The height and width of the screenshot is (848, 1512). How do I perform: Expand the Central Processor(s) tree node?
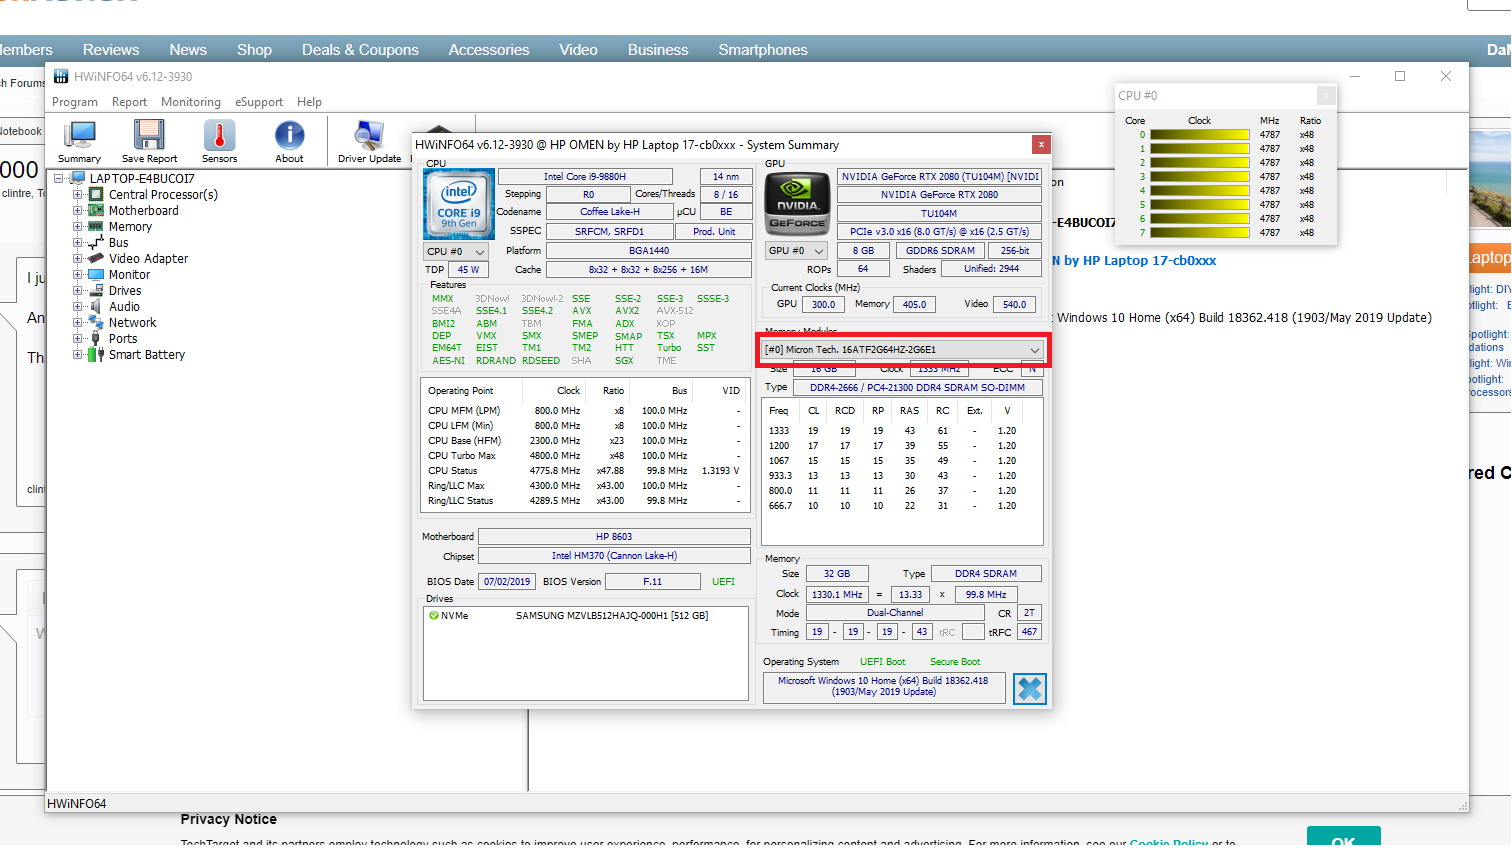78,195
